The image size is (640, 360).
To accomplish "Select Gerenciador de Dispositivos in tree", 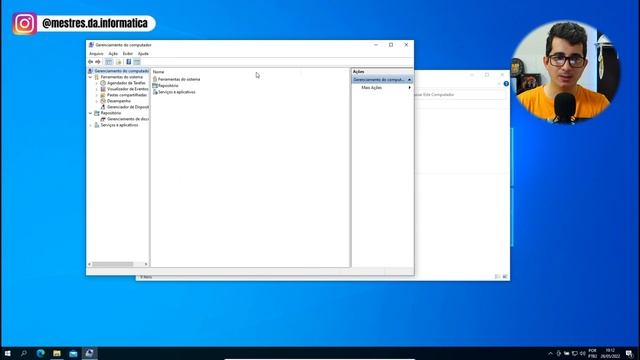I will (128, 107).
